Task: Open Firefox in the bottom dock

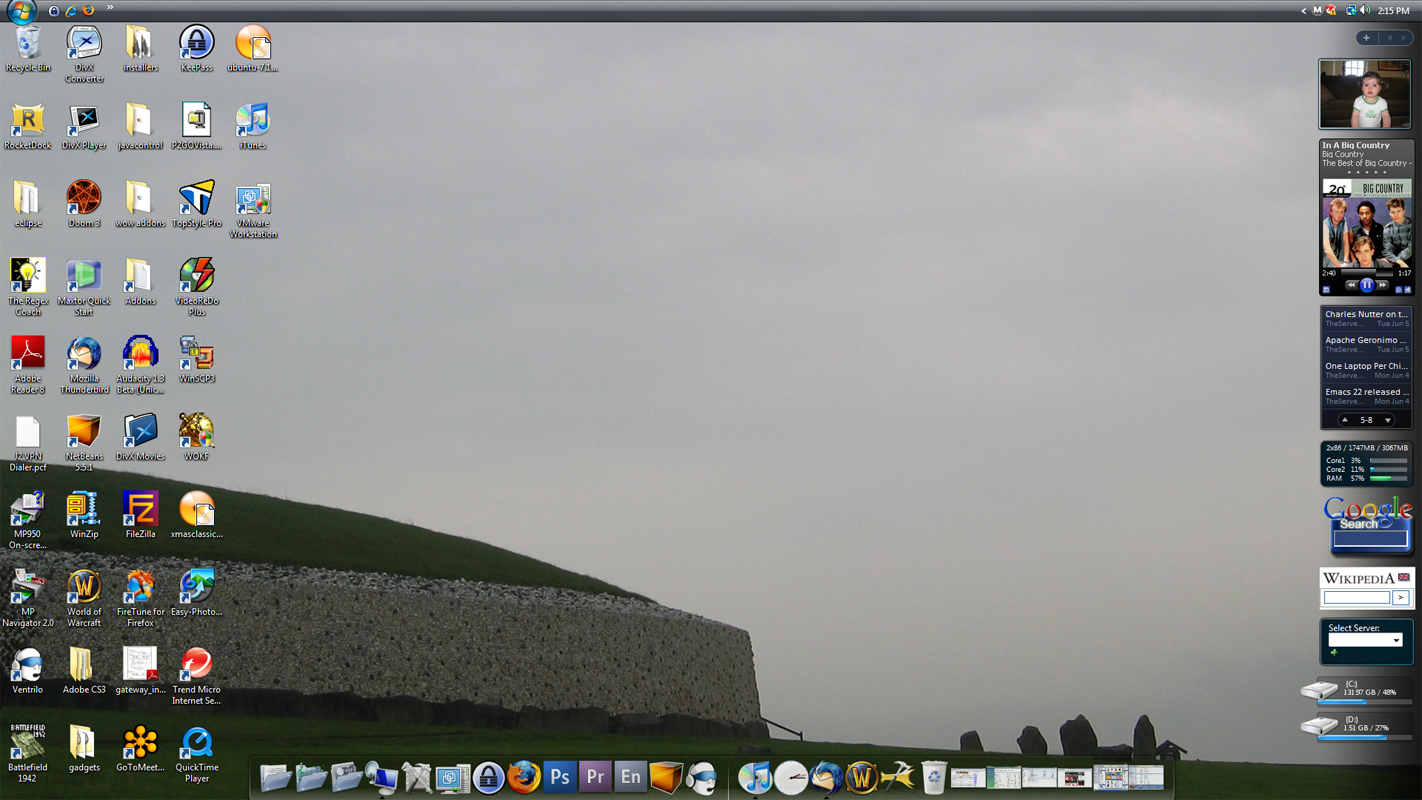Action: (523, 777)
